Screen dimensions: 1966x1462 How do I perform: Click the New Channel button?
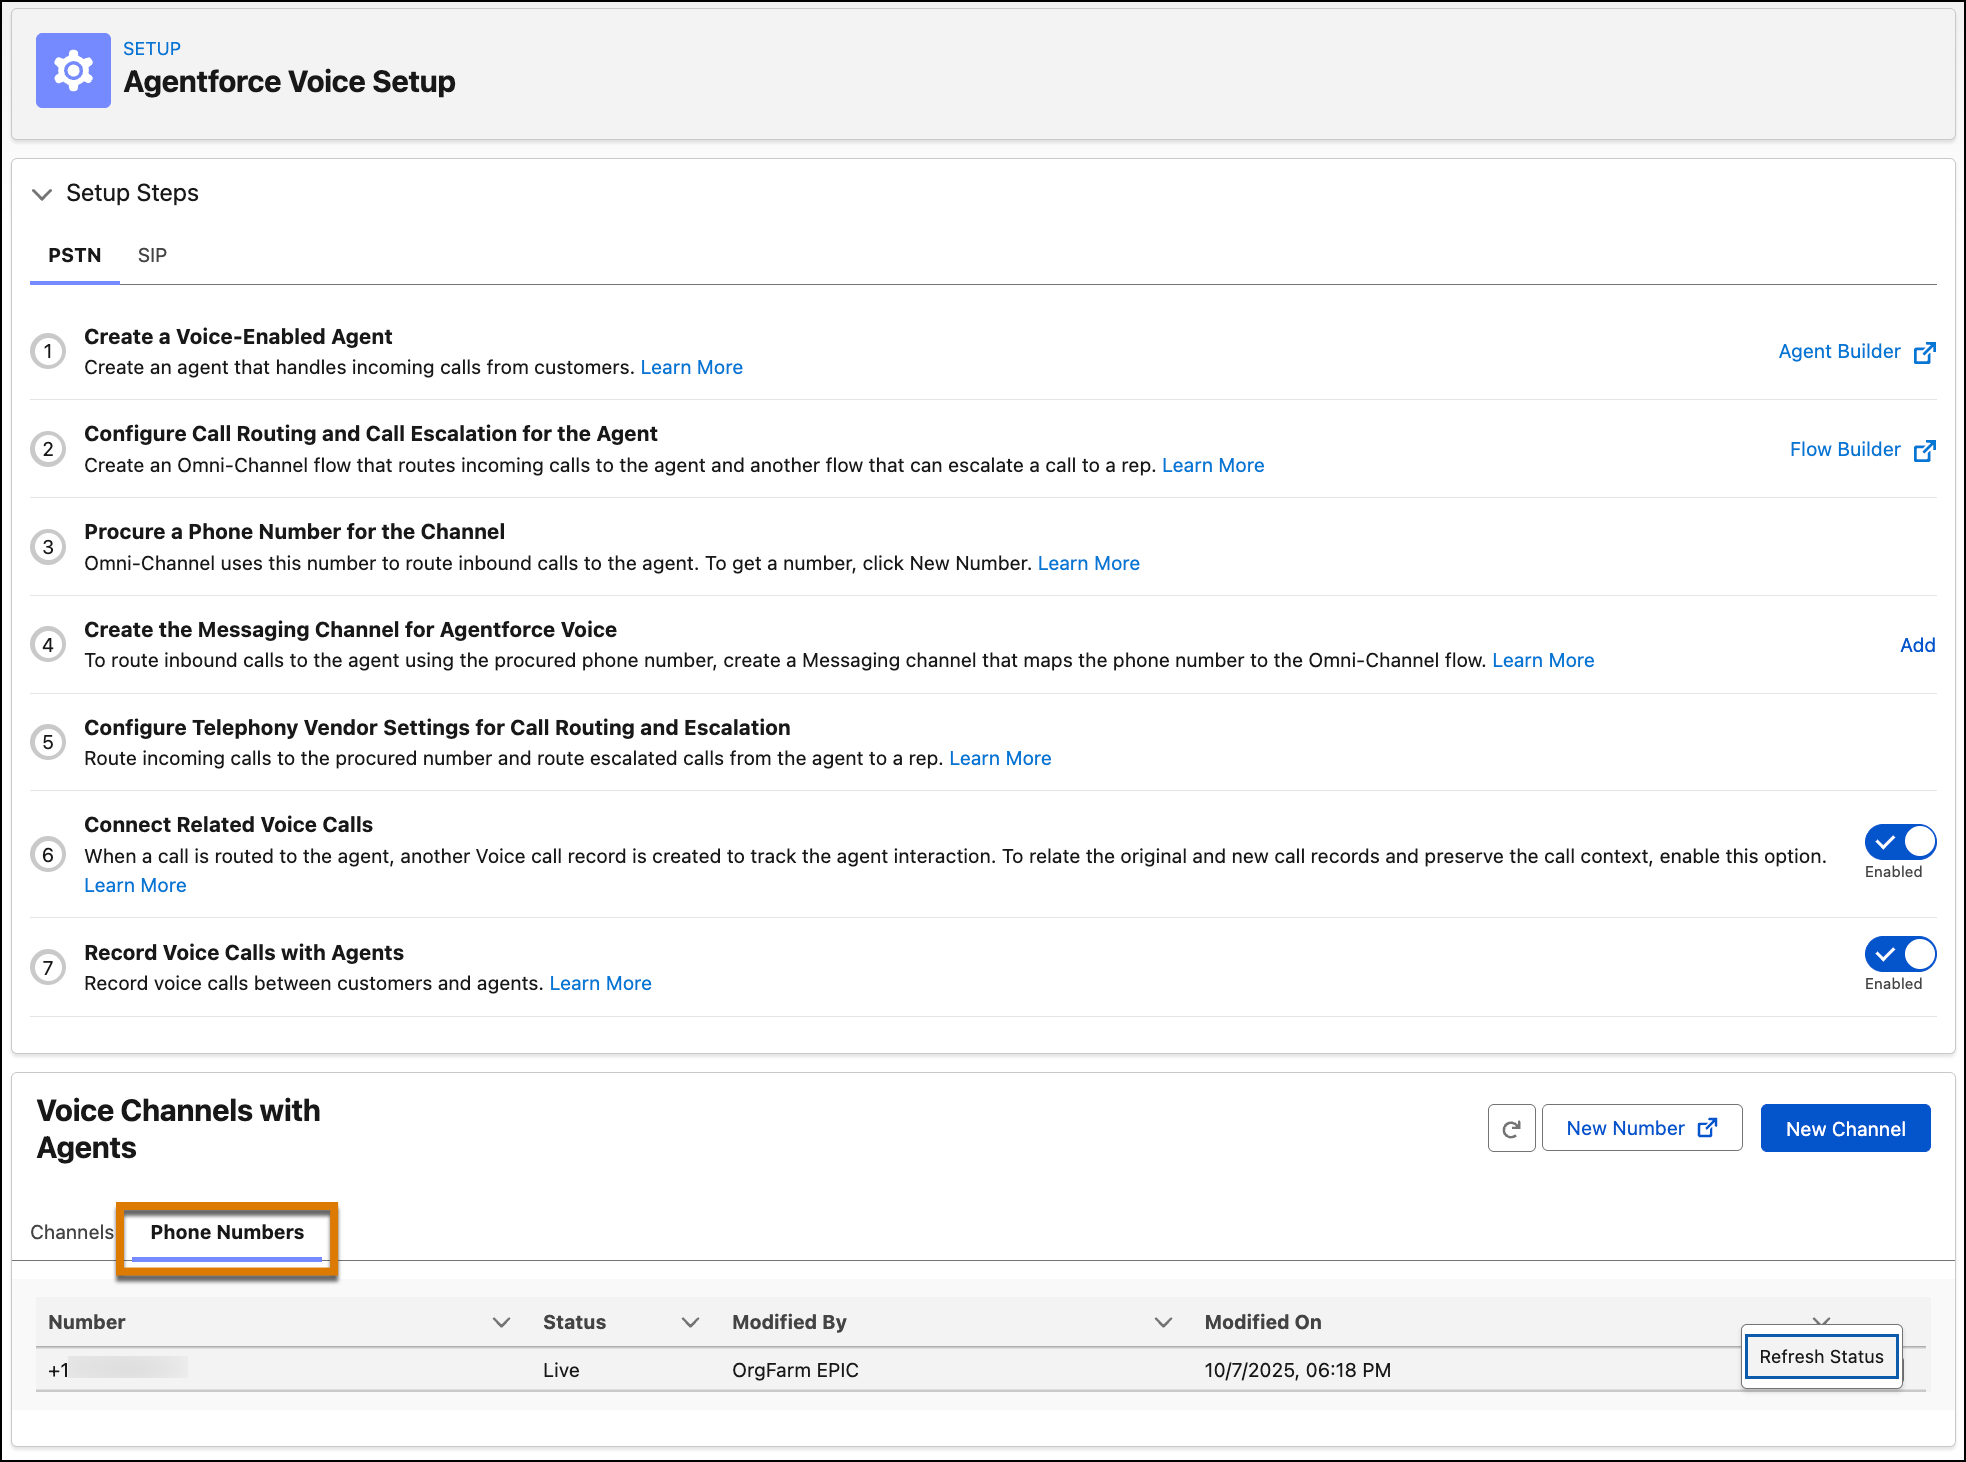pos(1845,1128)
